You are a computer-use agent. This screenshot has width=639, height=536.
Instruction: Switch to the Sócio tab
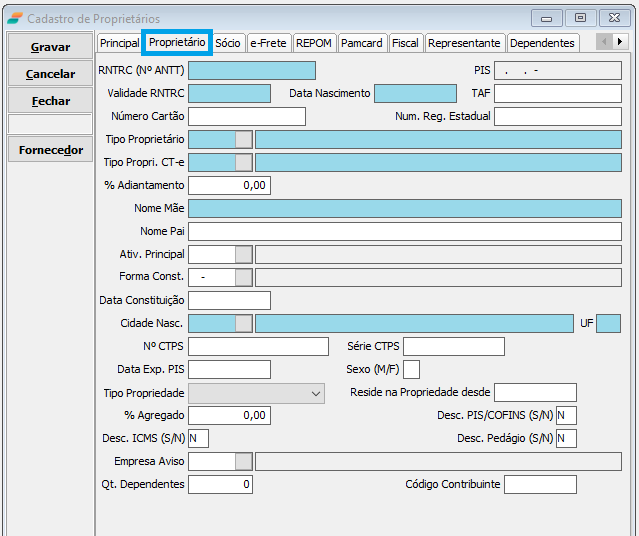[x=228, y=43]
